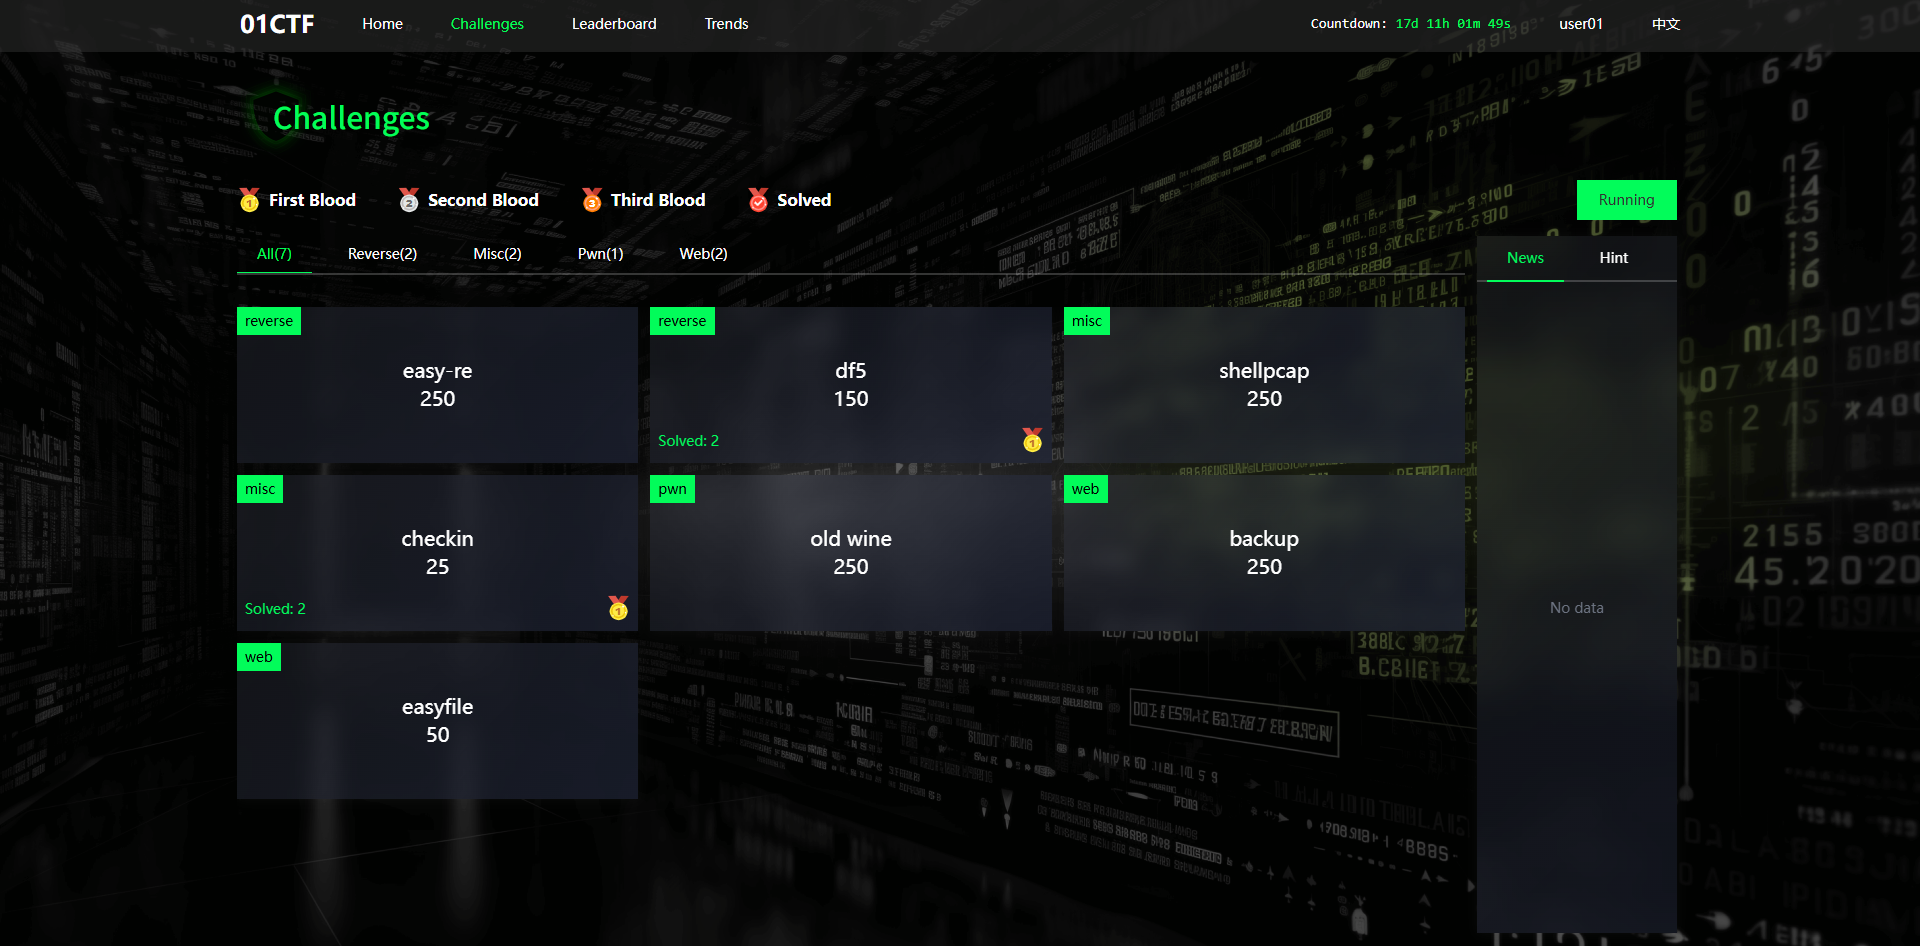Click the third blood medal on the checkin card
This screenshot has width=1920, height=946.
coord(617,608)
